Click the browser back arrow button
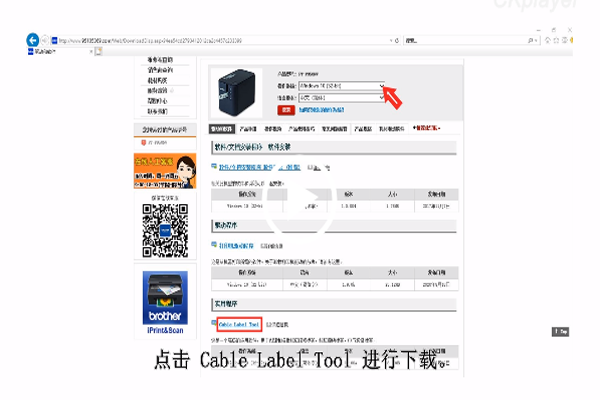This screenshot has width=600, height=400. [34, 40]
